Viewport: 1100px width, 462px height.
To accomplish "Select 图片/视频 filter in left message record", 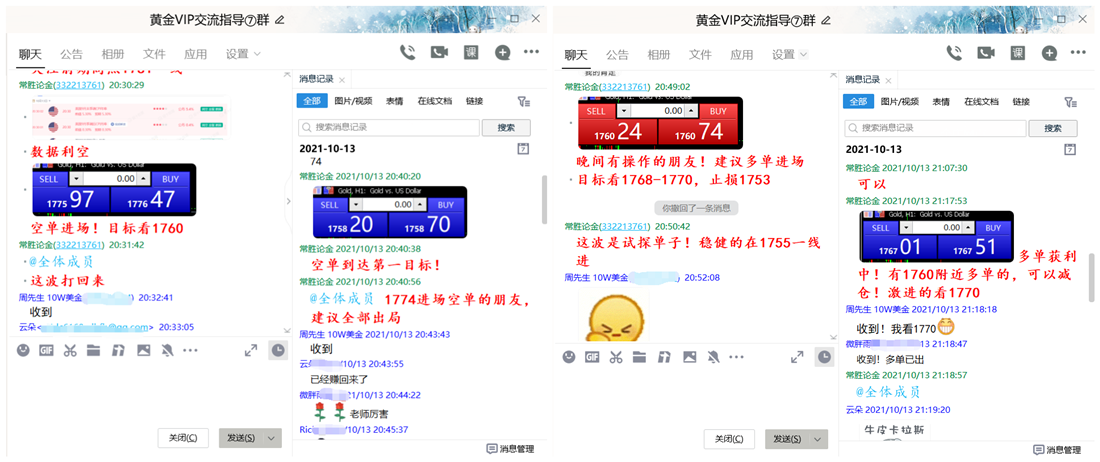I will coord(353,101).
